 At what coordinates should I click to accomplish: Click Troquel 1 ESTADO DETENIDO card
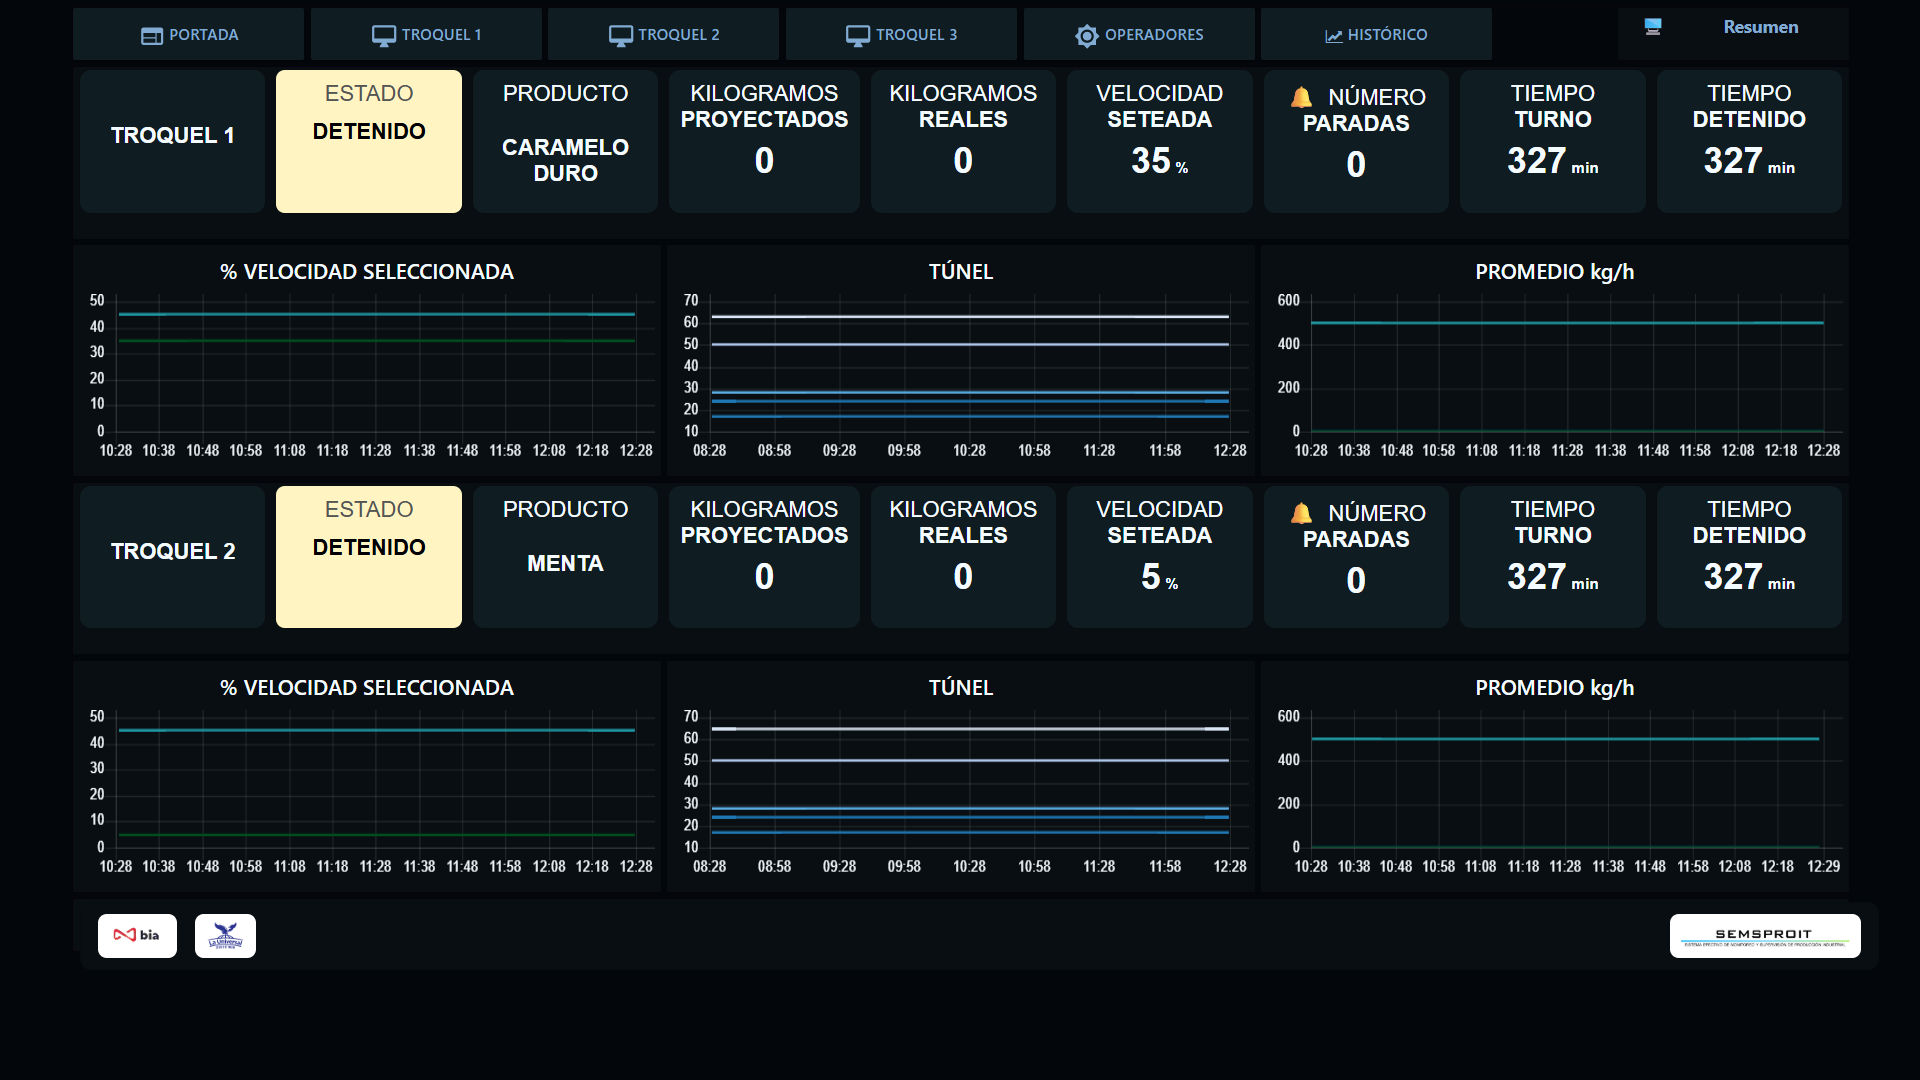(x=368, y=140)
